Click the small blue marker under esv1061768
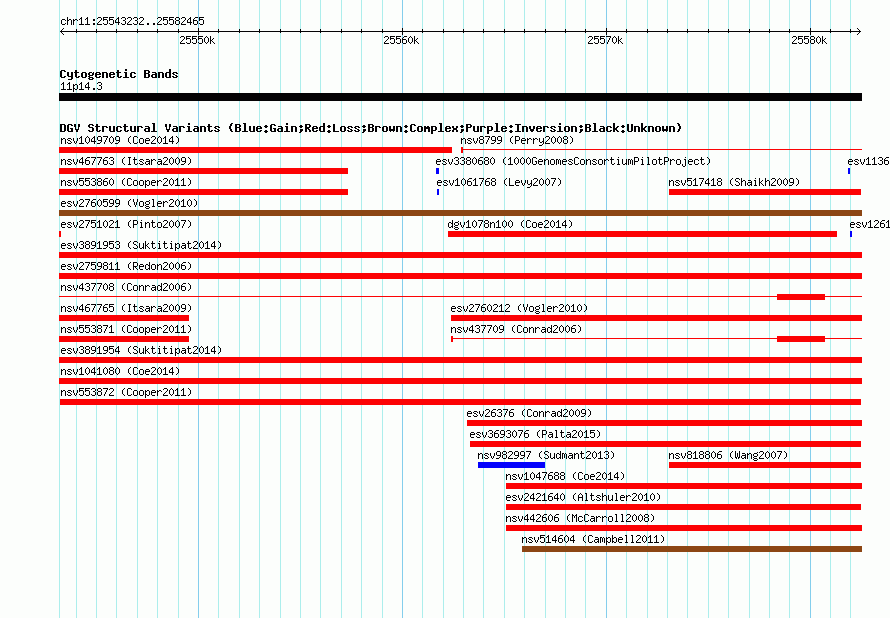The height and width of the screenshot is (618, 890). tap(438, 192)
